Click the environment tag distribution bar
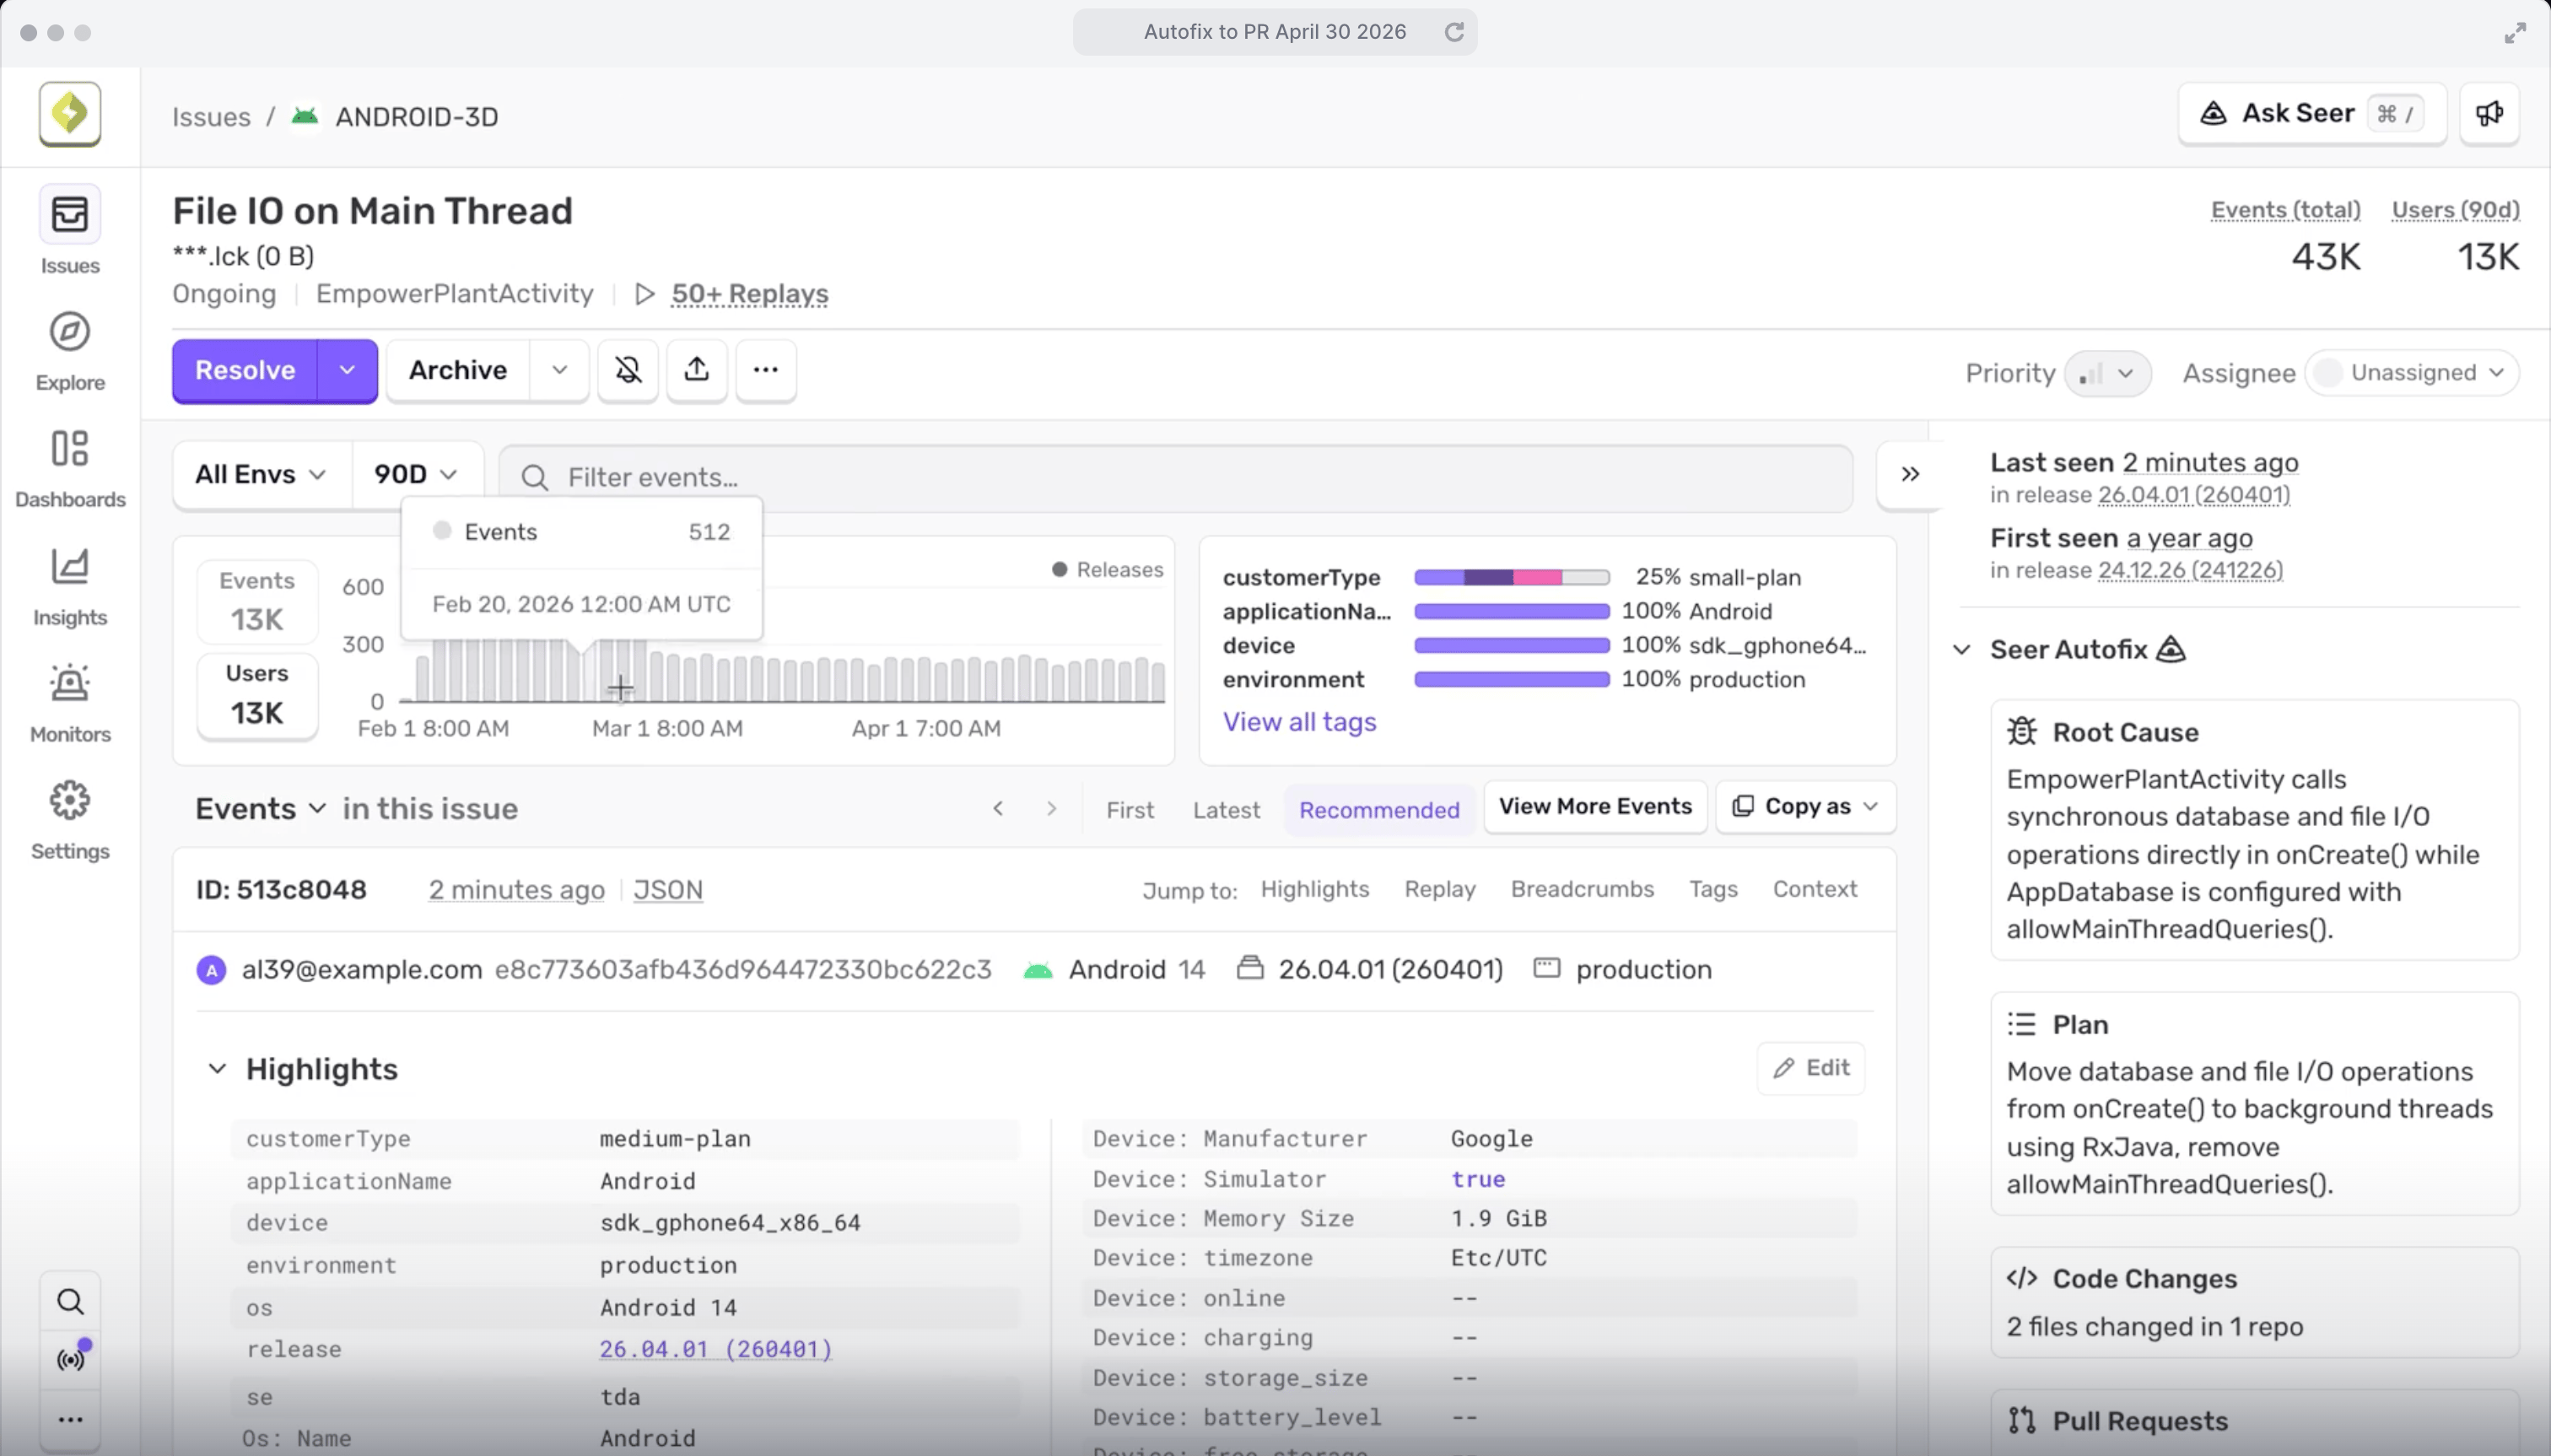Image resolution: width=2551 pixels, height=1456 pixels. point(1511,679)
